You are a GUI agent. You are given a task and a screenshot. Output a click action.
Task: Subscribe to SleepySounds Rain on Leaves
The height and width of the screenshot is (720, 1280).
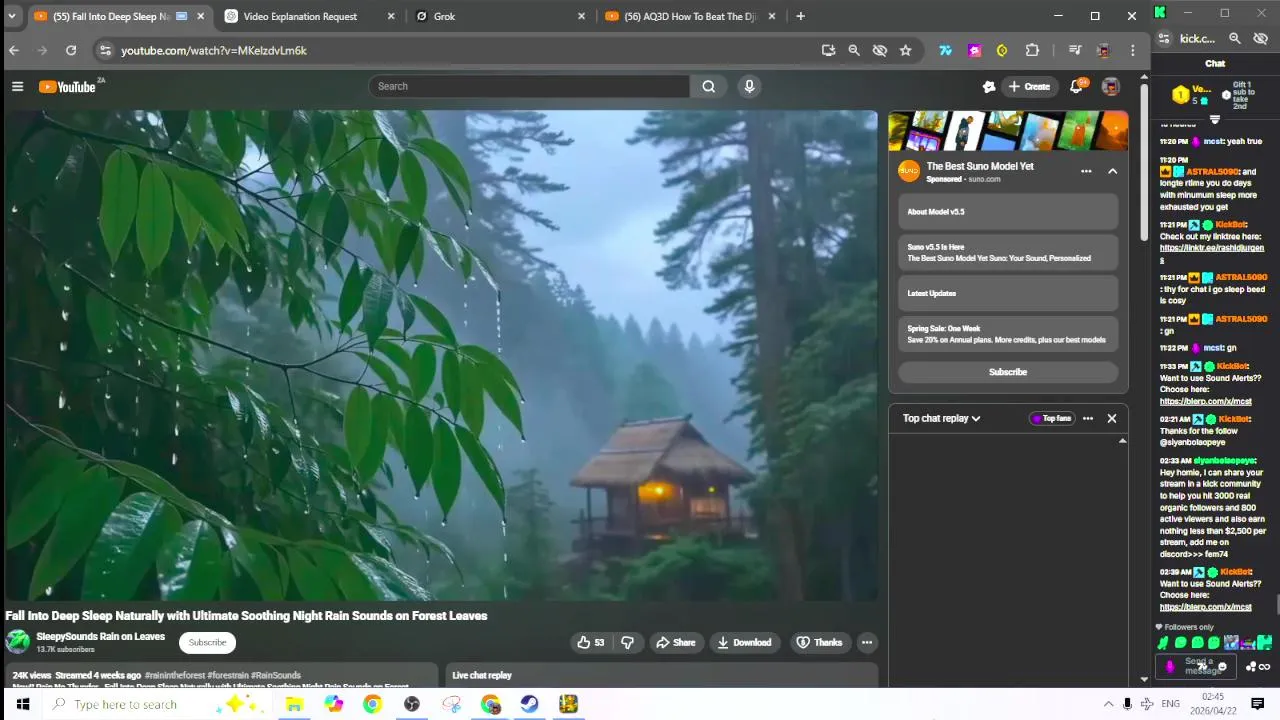pos(208,643)
